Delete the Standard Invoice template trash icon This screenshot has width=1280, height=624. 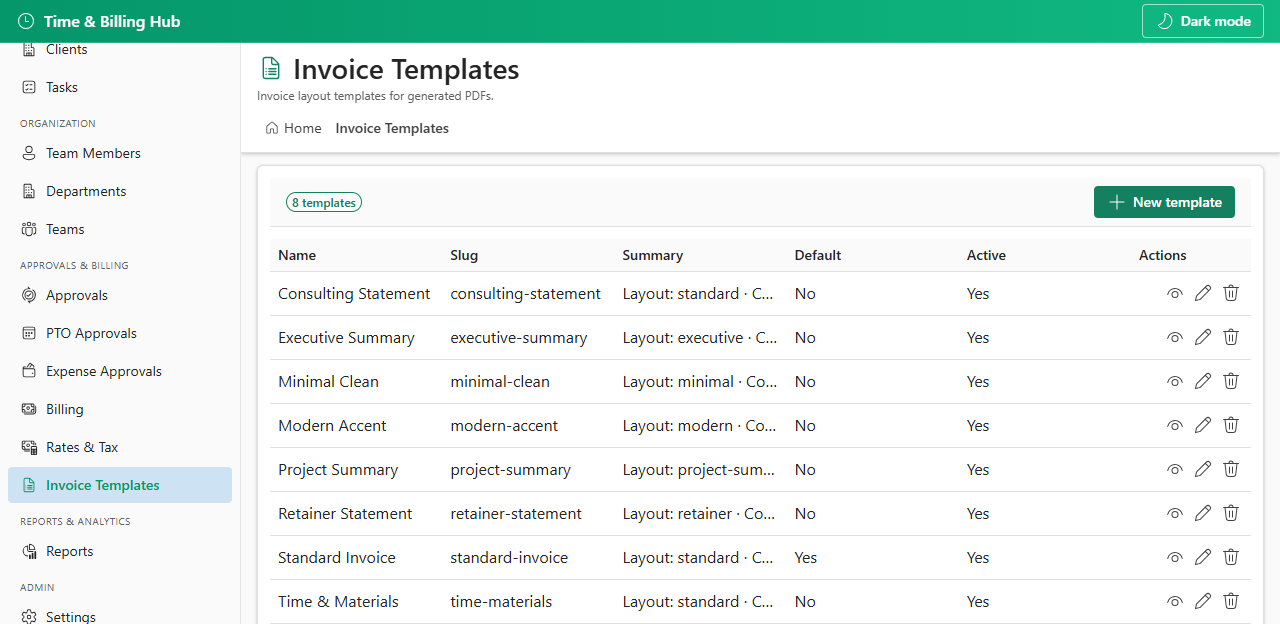[x=1231, y=558]
